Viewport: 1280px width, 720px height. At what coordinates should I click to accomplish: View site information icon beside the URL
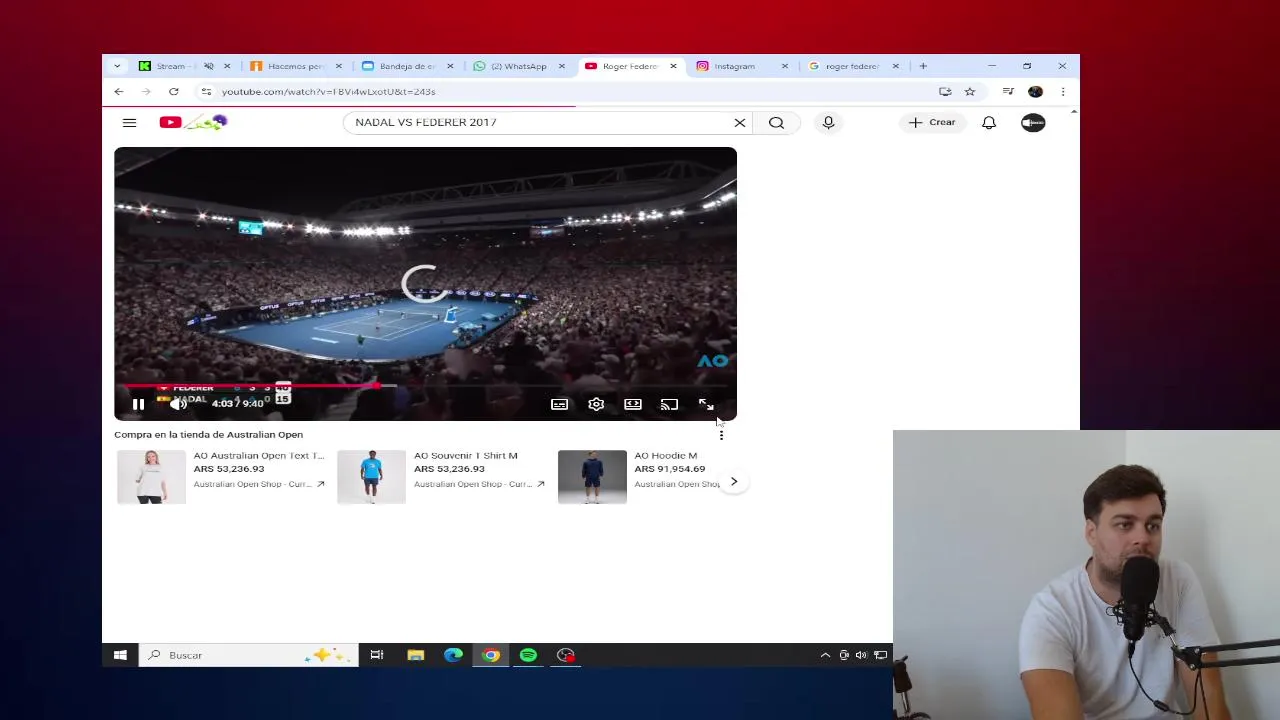point(206,91)
